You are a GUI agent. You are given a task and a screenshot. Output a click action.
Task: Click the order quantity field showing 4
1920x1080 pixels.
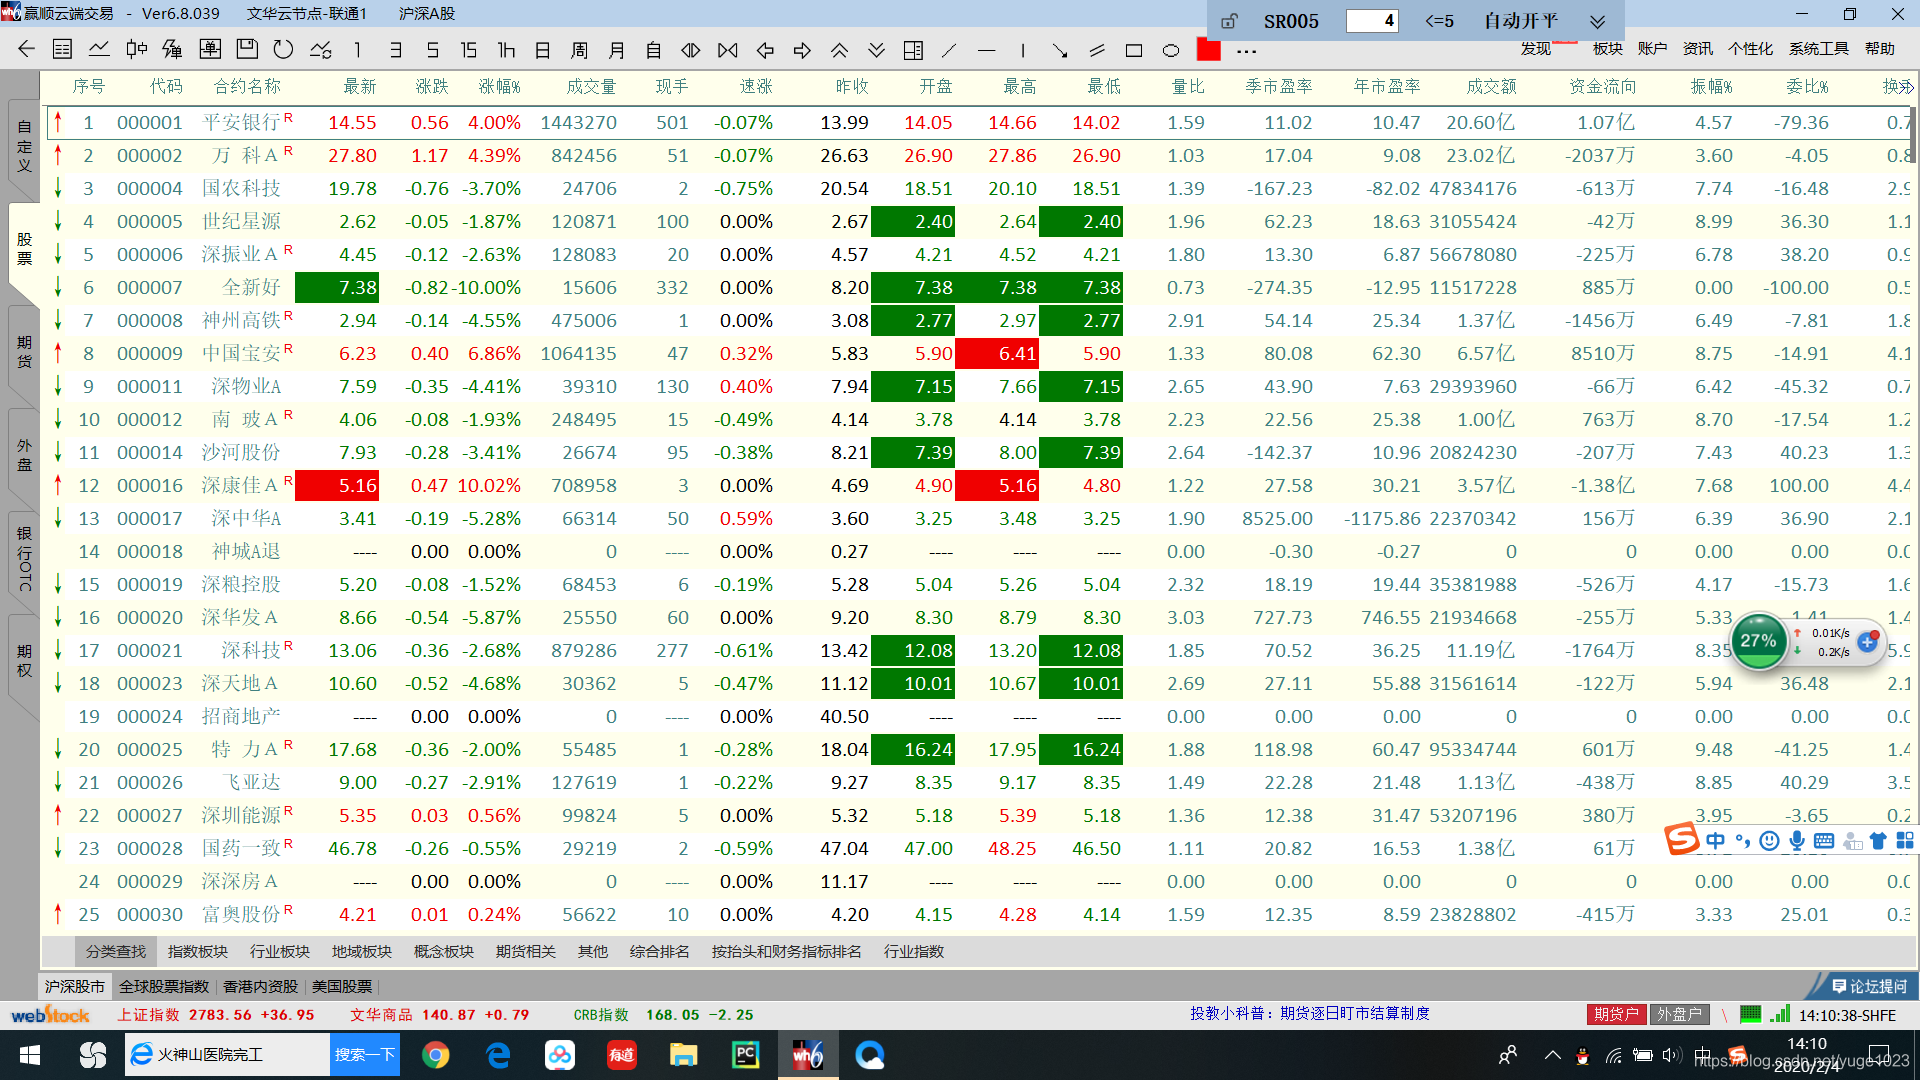click(x=1372, y=21)
